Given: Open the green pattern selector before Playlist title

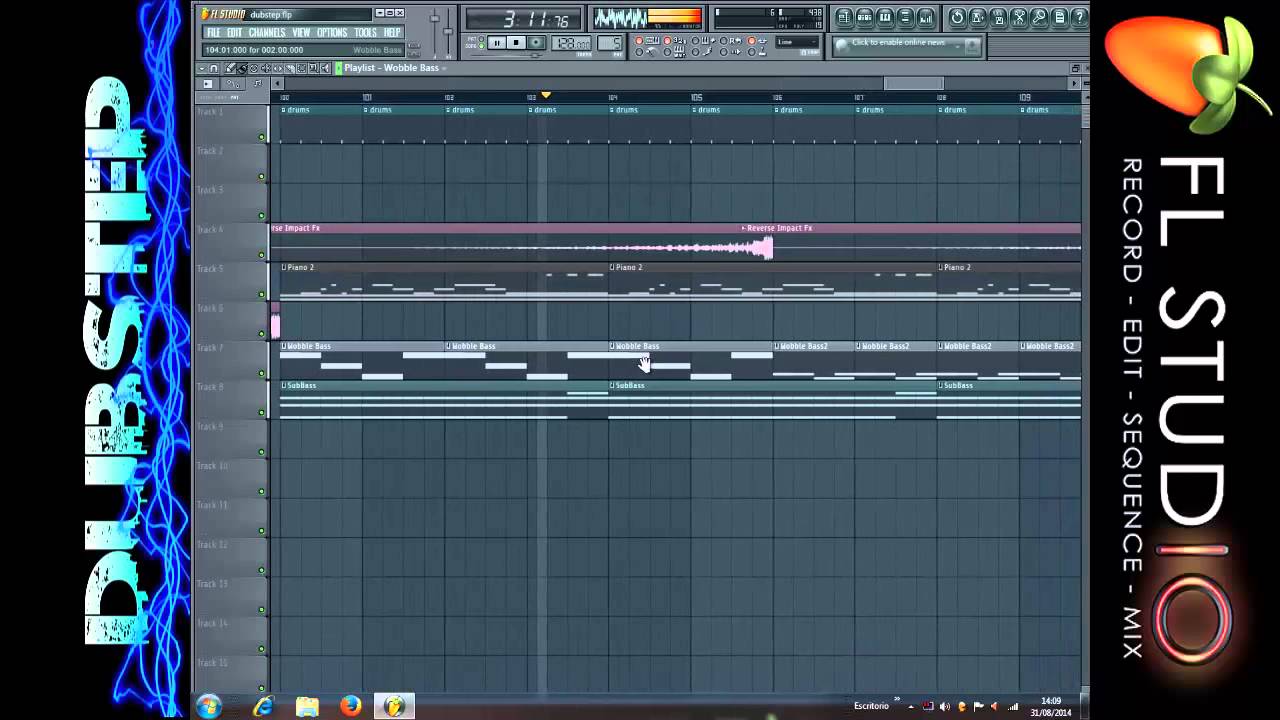Looking at the screenshot, I should [x=339, y=68].
